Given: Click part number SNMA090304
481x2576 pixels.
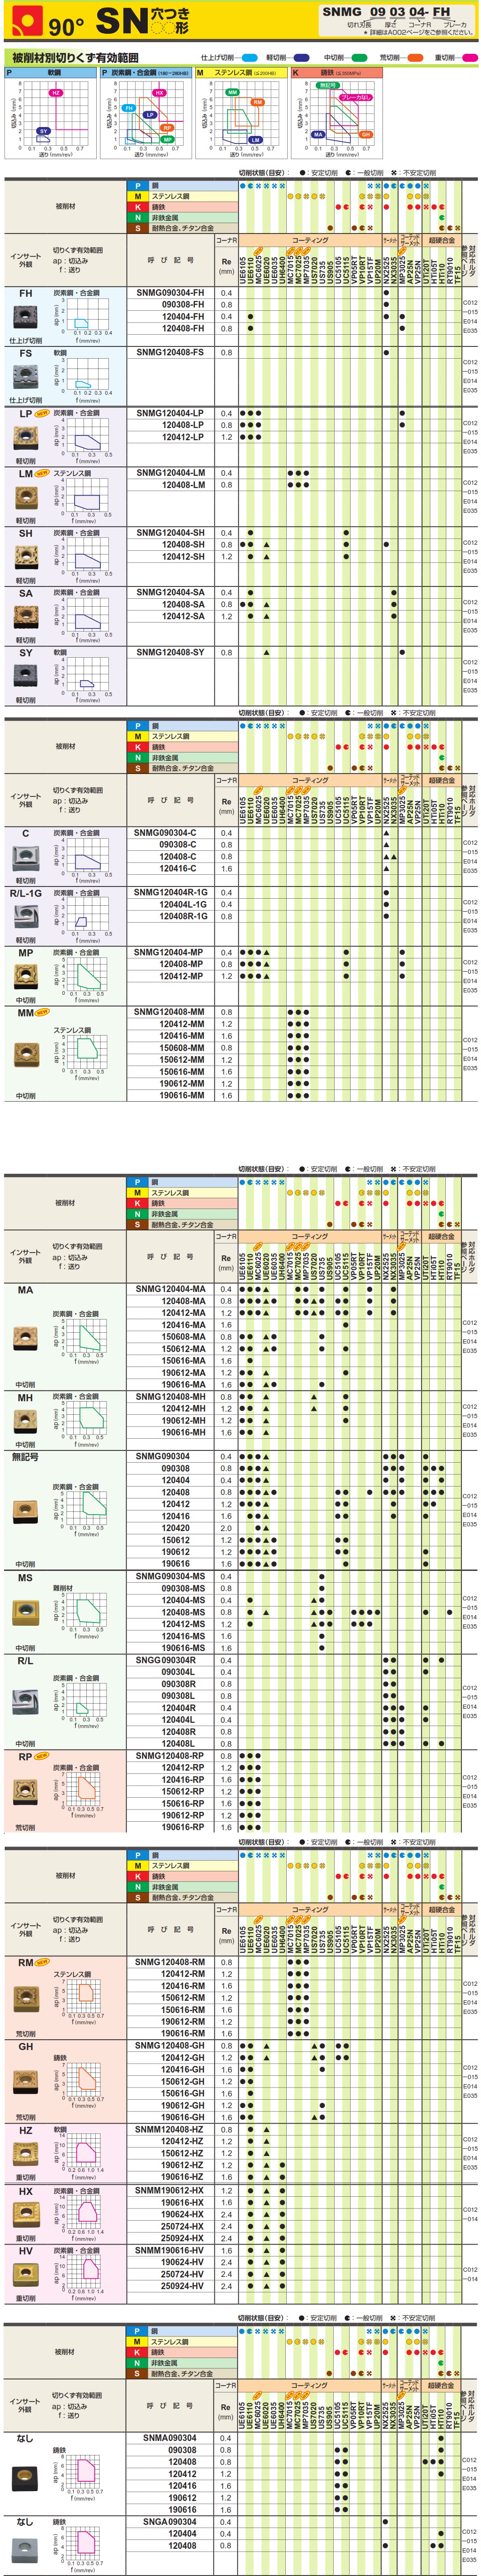Looking at the screenshot, I should 169,2438.
